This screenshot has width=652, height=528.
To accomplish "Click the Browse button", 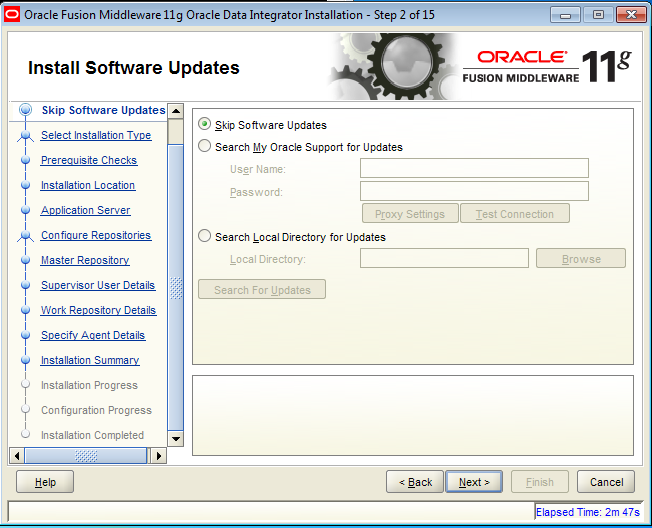I will (x=581, y=259).
